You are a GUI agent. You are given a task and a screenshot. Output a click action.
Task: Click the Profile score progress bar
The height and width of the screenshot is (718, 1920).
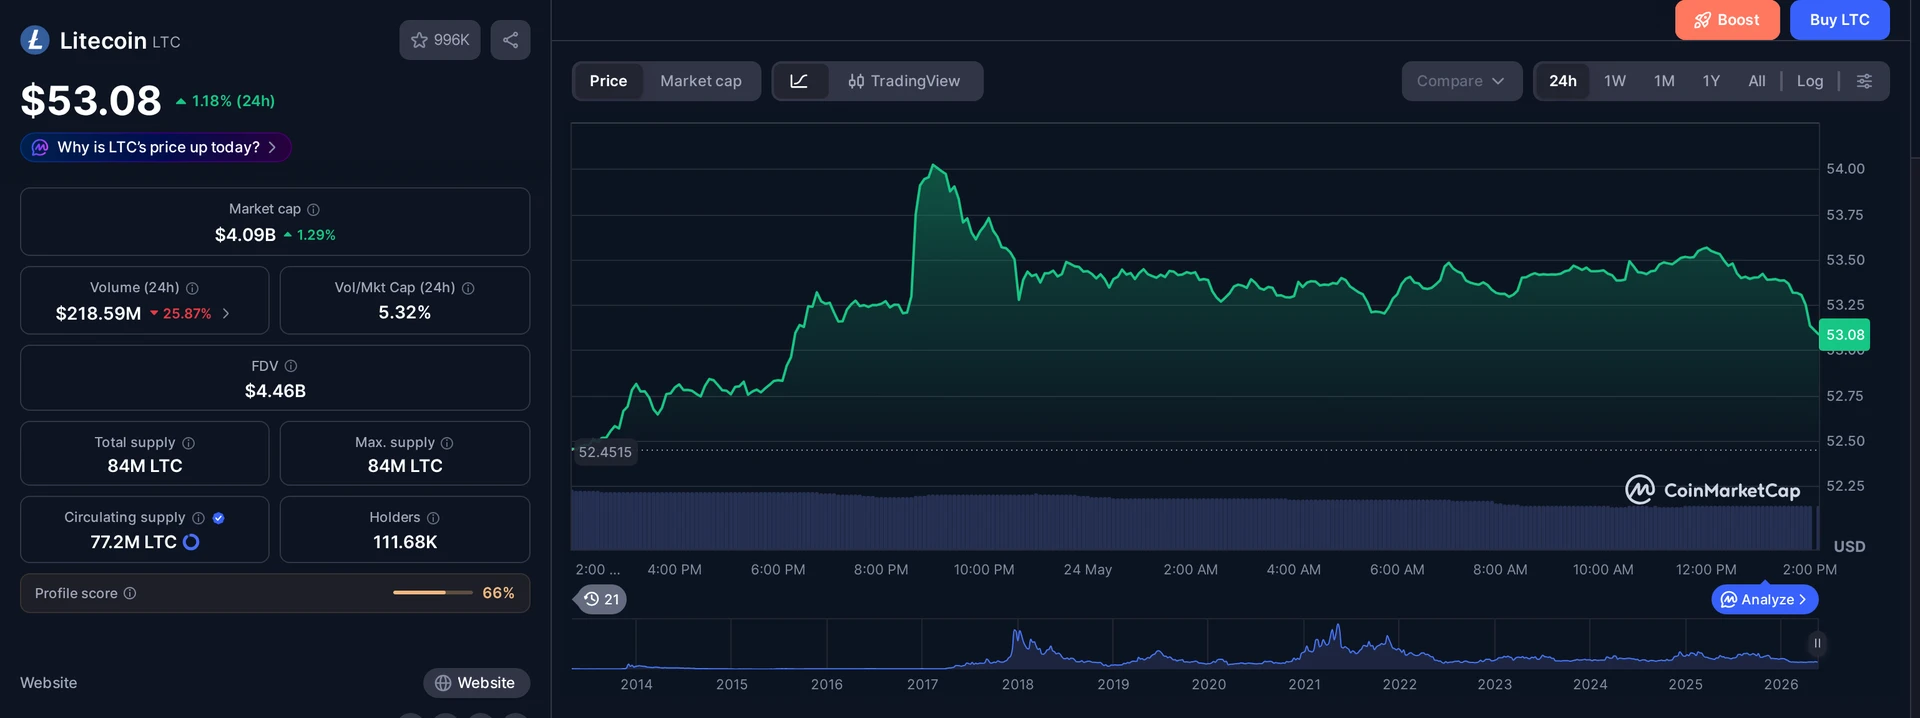432,593
